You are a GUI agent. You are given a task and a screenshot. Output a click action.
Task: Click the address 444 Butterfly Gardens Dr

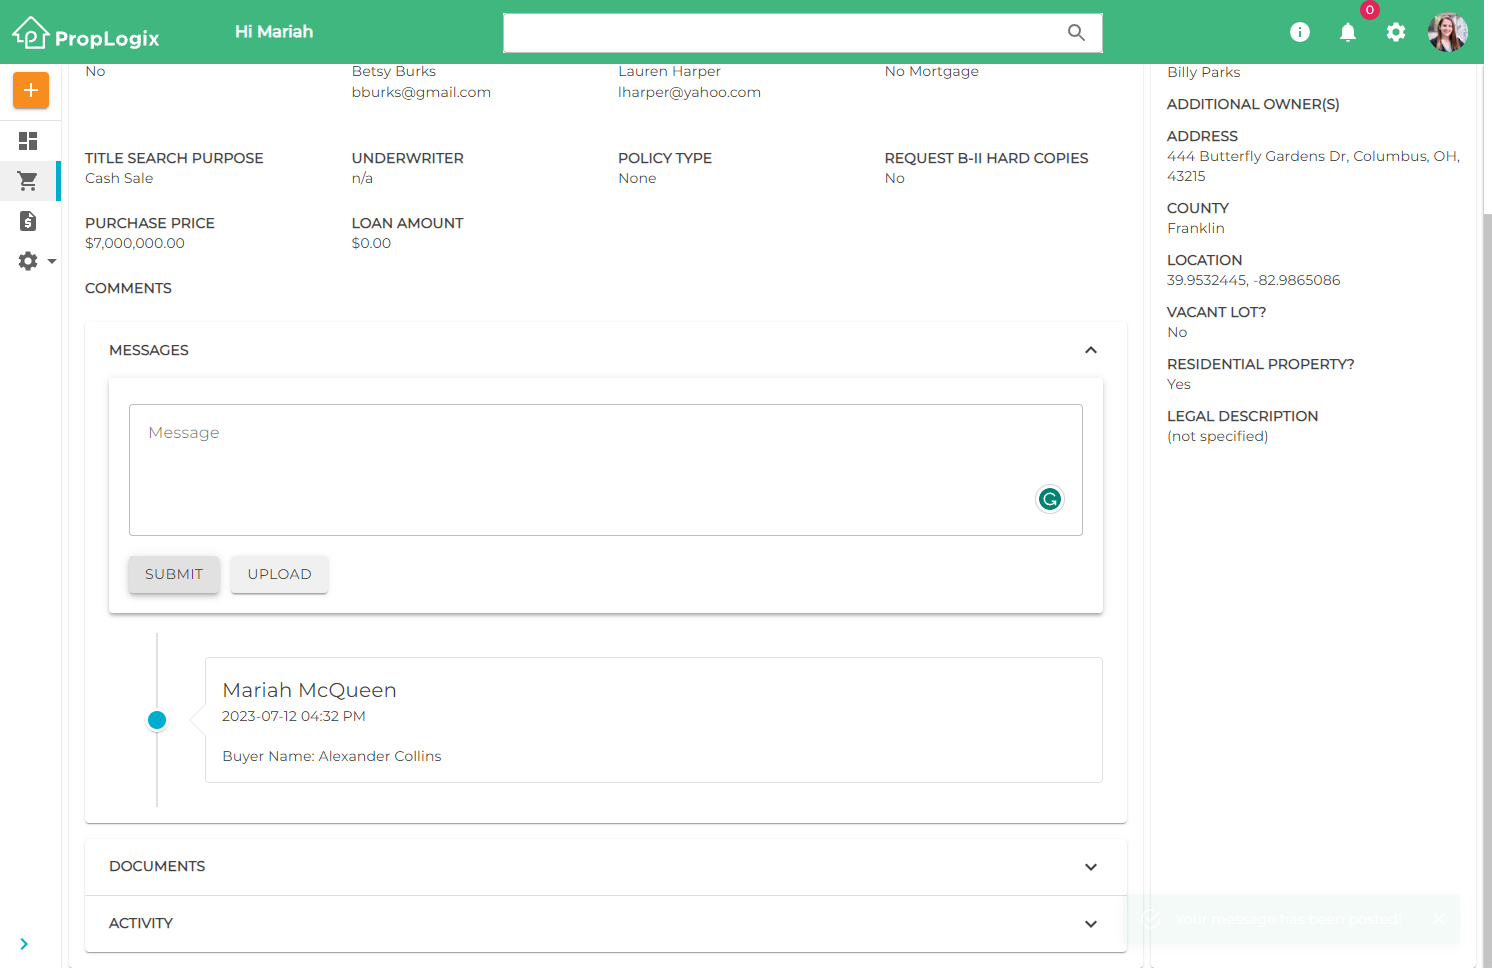pos(1313,166)
